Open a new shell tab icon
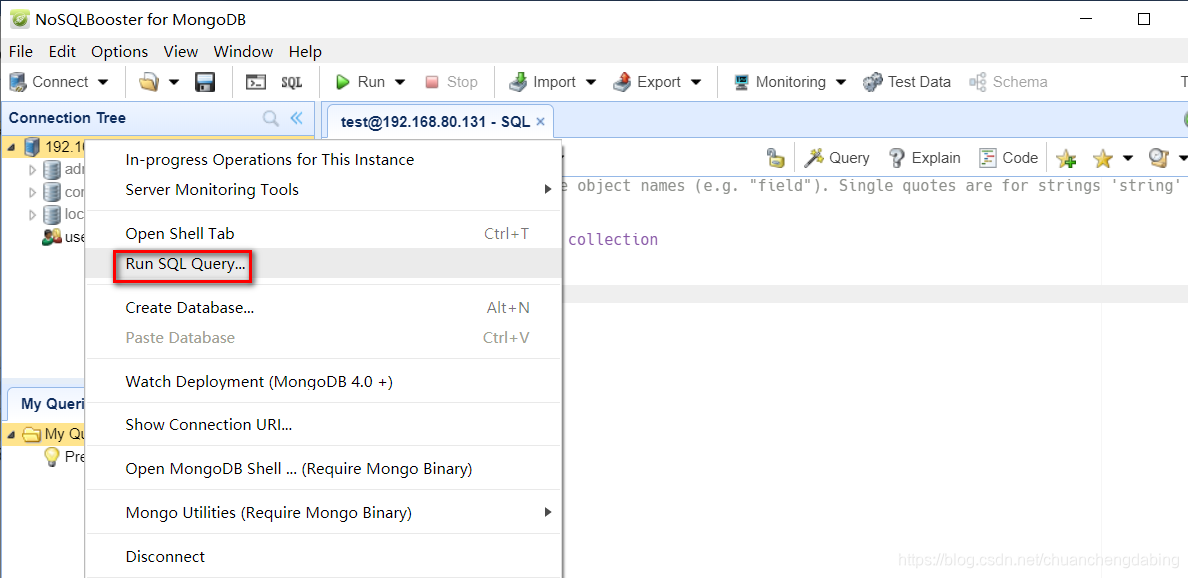This screenshot has height=578, width=1188. [x=256, y=82]
